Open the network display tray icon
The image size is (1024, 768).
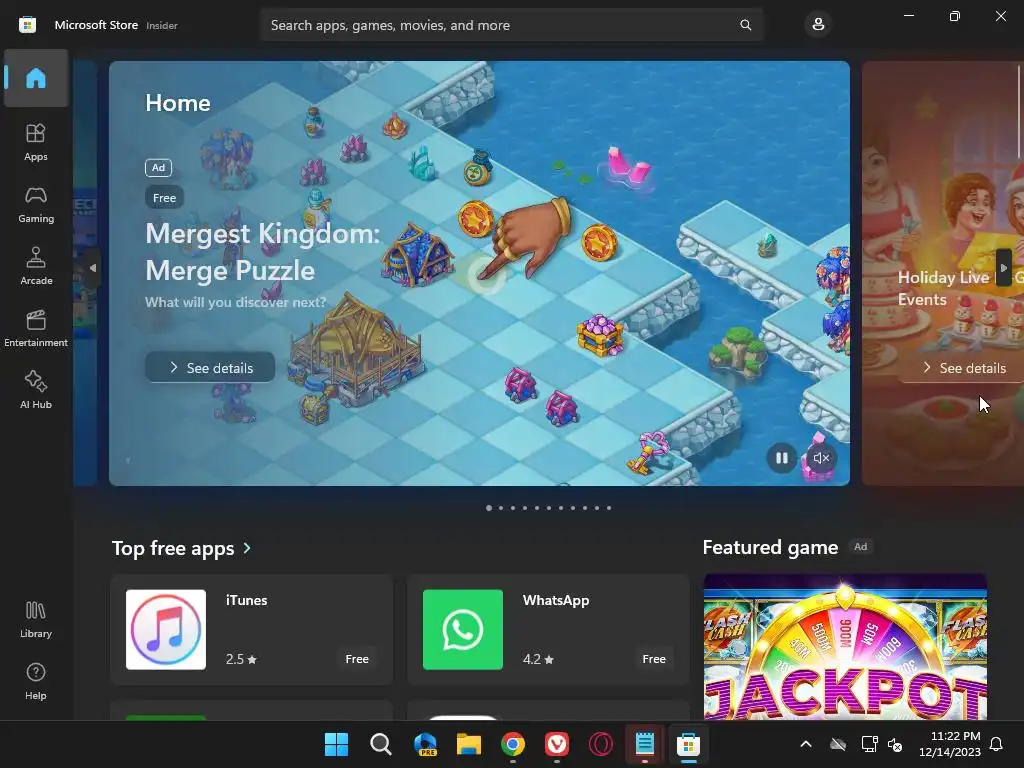pos(869,744)
